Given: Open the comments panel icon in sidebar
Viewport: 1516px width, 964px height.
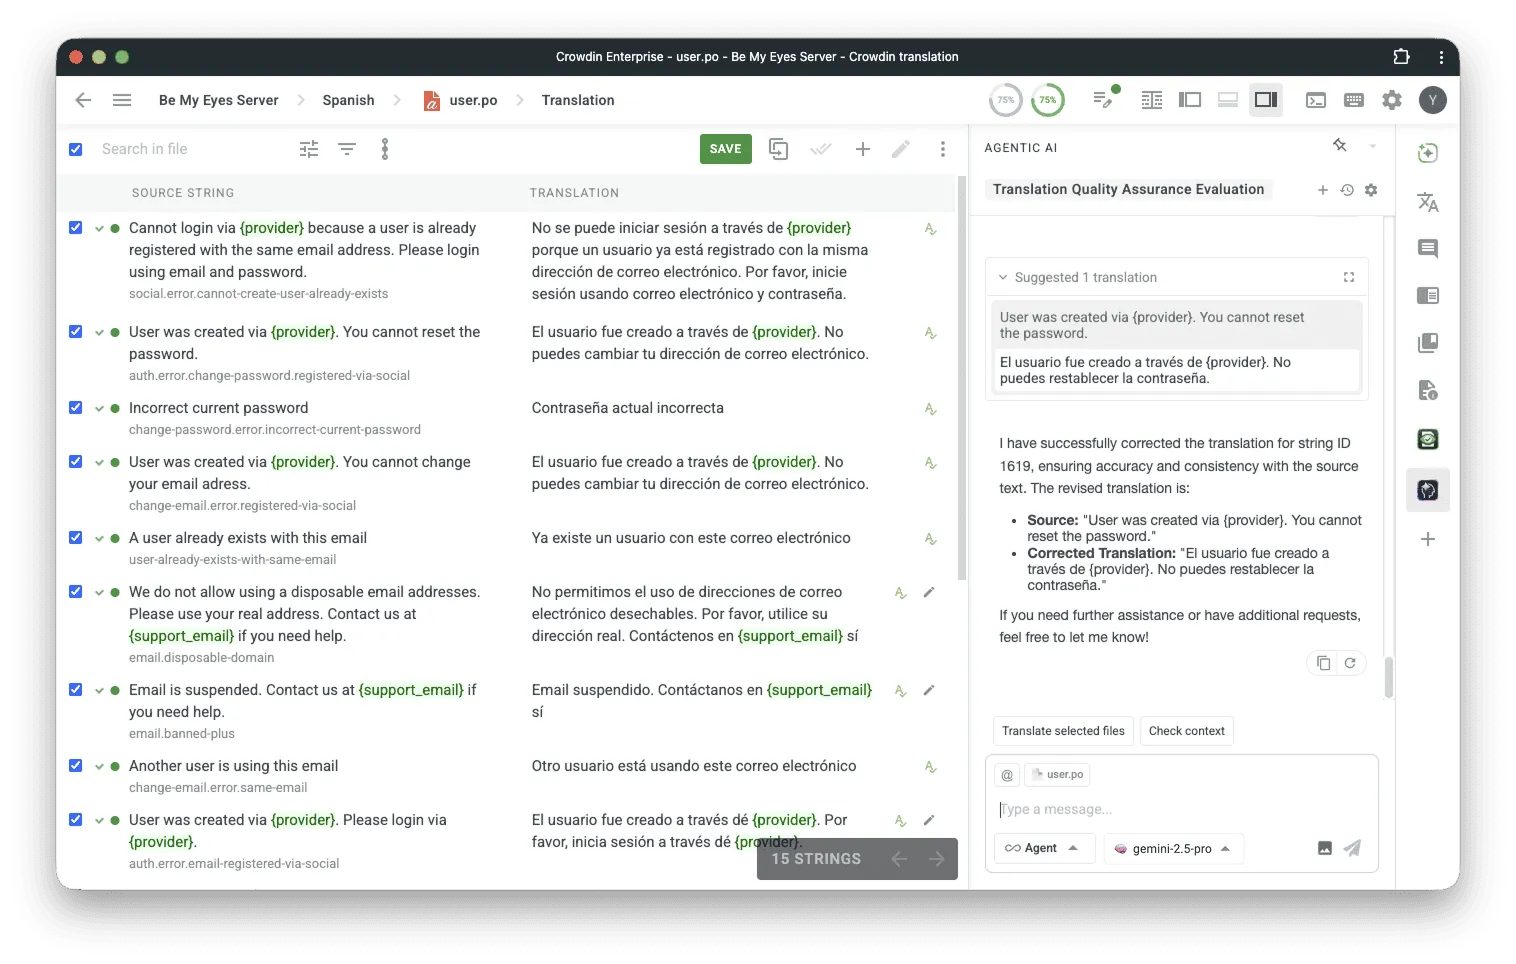Looking at the screenshot, I should pos(1427,249).
